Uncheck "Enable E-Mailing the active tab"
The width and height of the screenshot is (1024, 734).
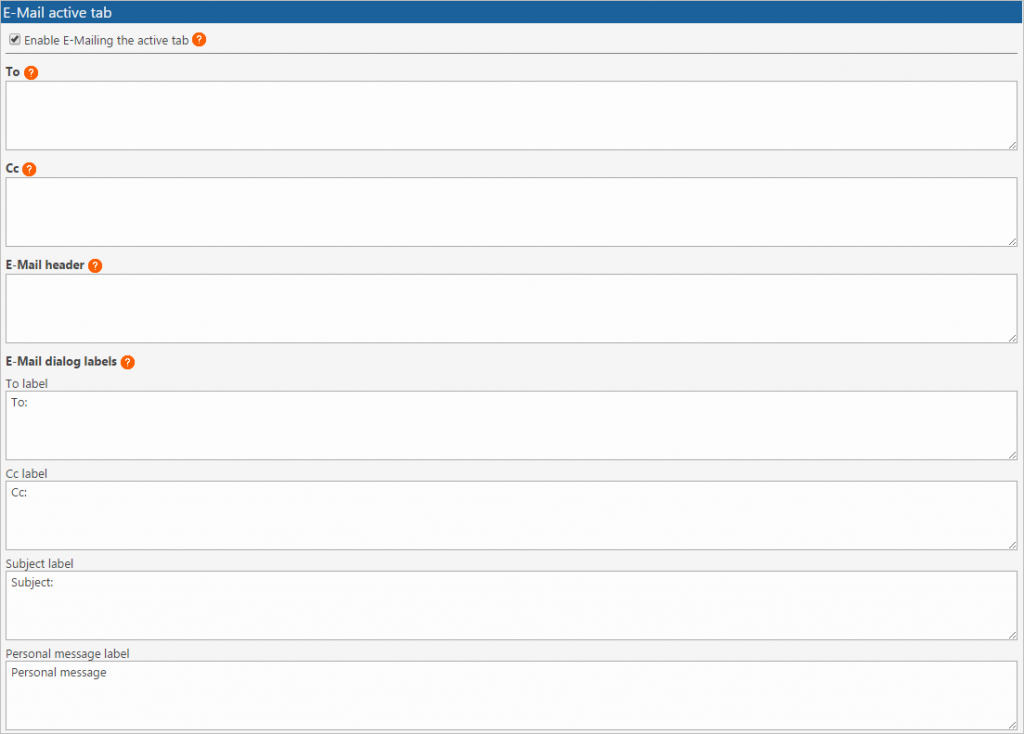coord(14,39)
